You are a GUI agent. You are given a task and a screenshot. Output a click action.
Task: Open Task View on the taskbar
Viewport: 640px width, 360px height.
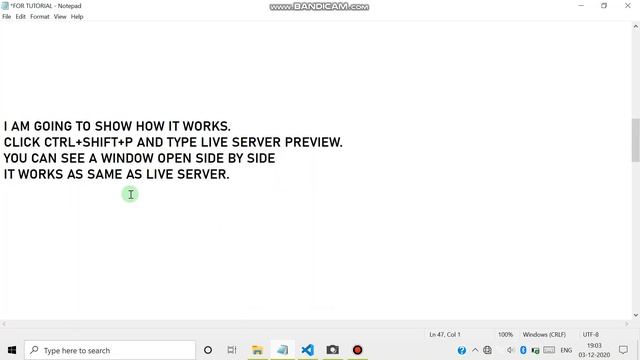coord(232,350)
